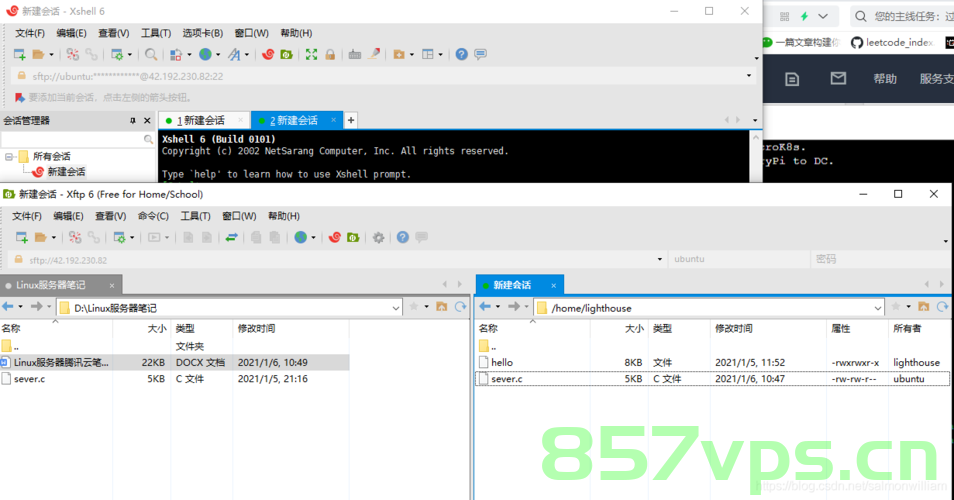Go back in local pane using blue arrow
Viewport: 954px width, 500px height.
coord(8,307)
